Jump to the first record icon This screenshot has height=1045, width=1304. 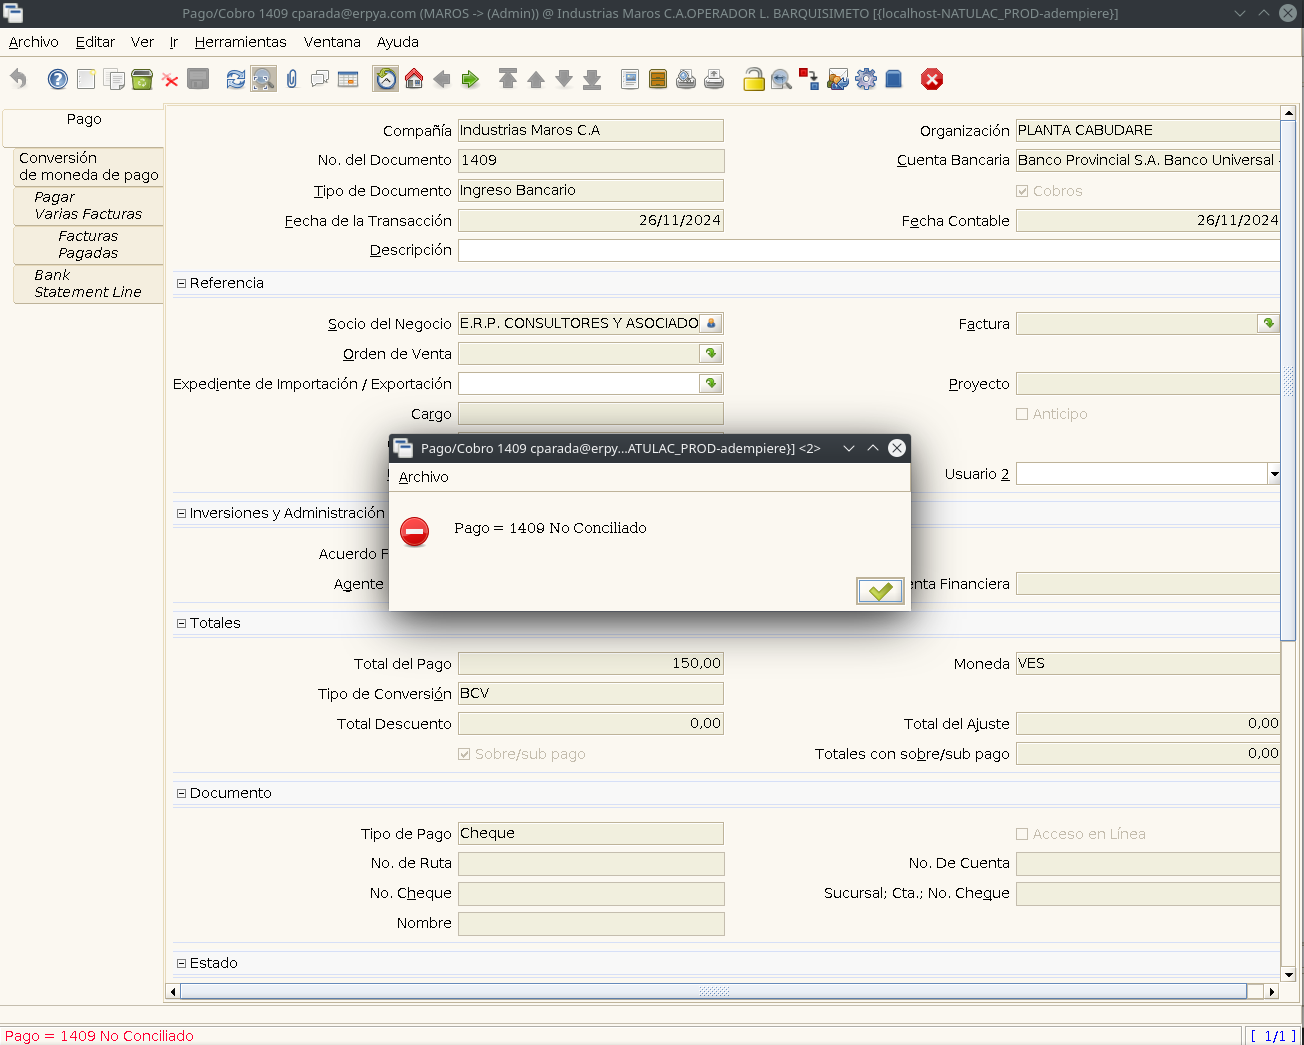pos(508,79)
